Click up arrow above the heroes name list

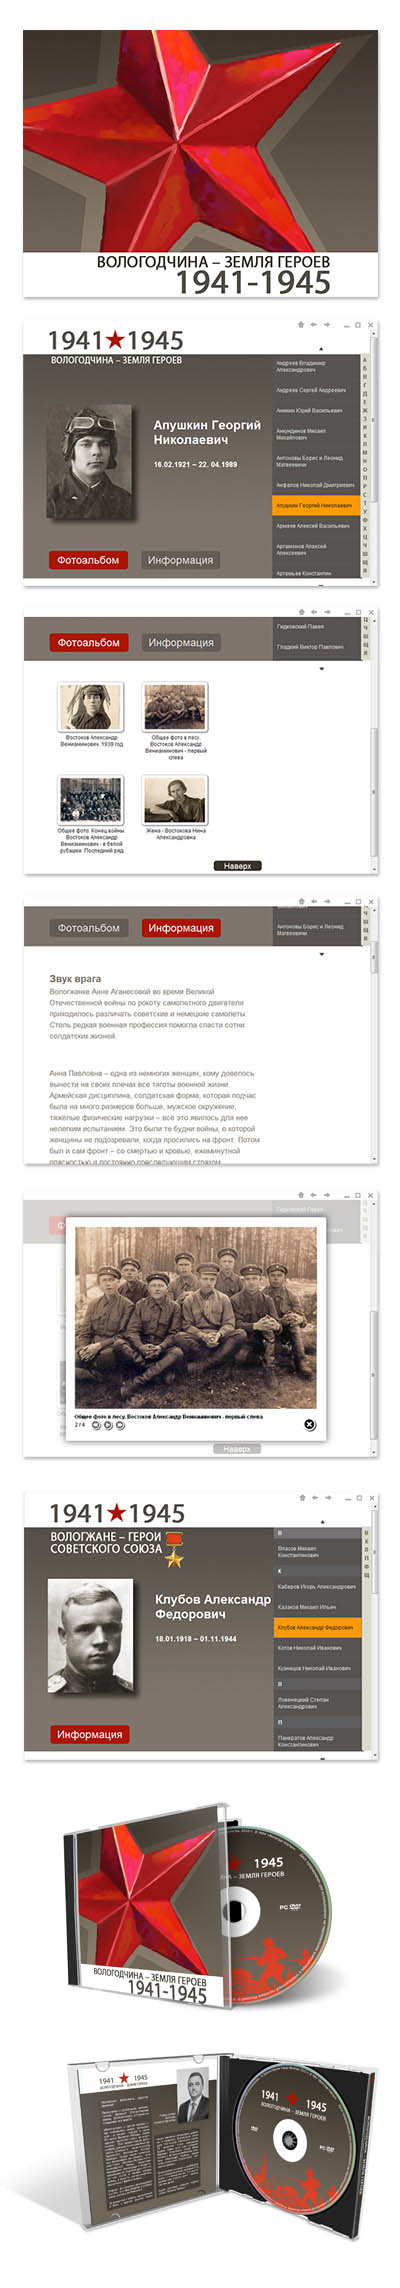pyautogui.click(x=322, y=1521)
